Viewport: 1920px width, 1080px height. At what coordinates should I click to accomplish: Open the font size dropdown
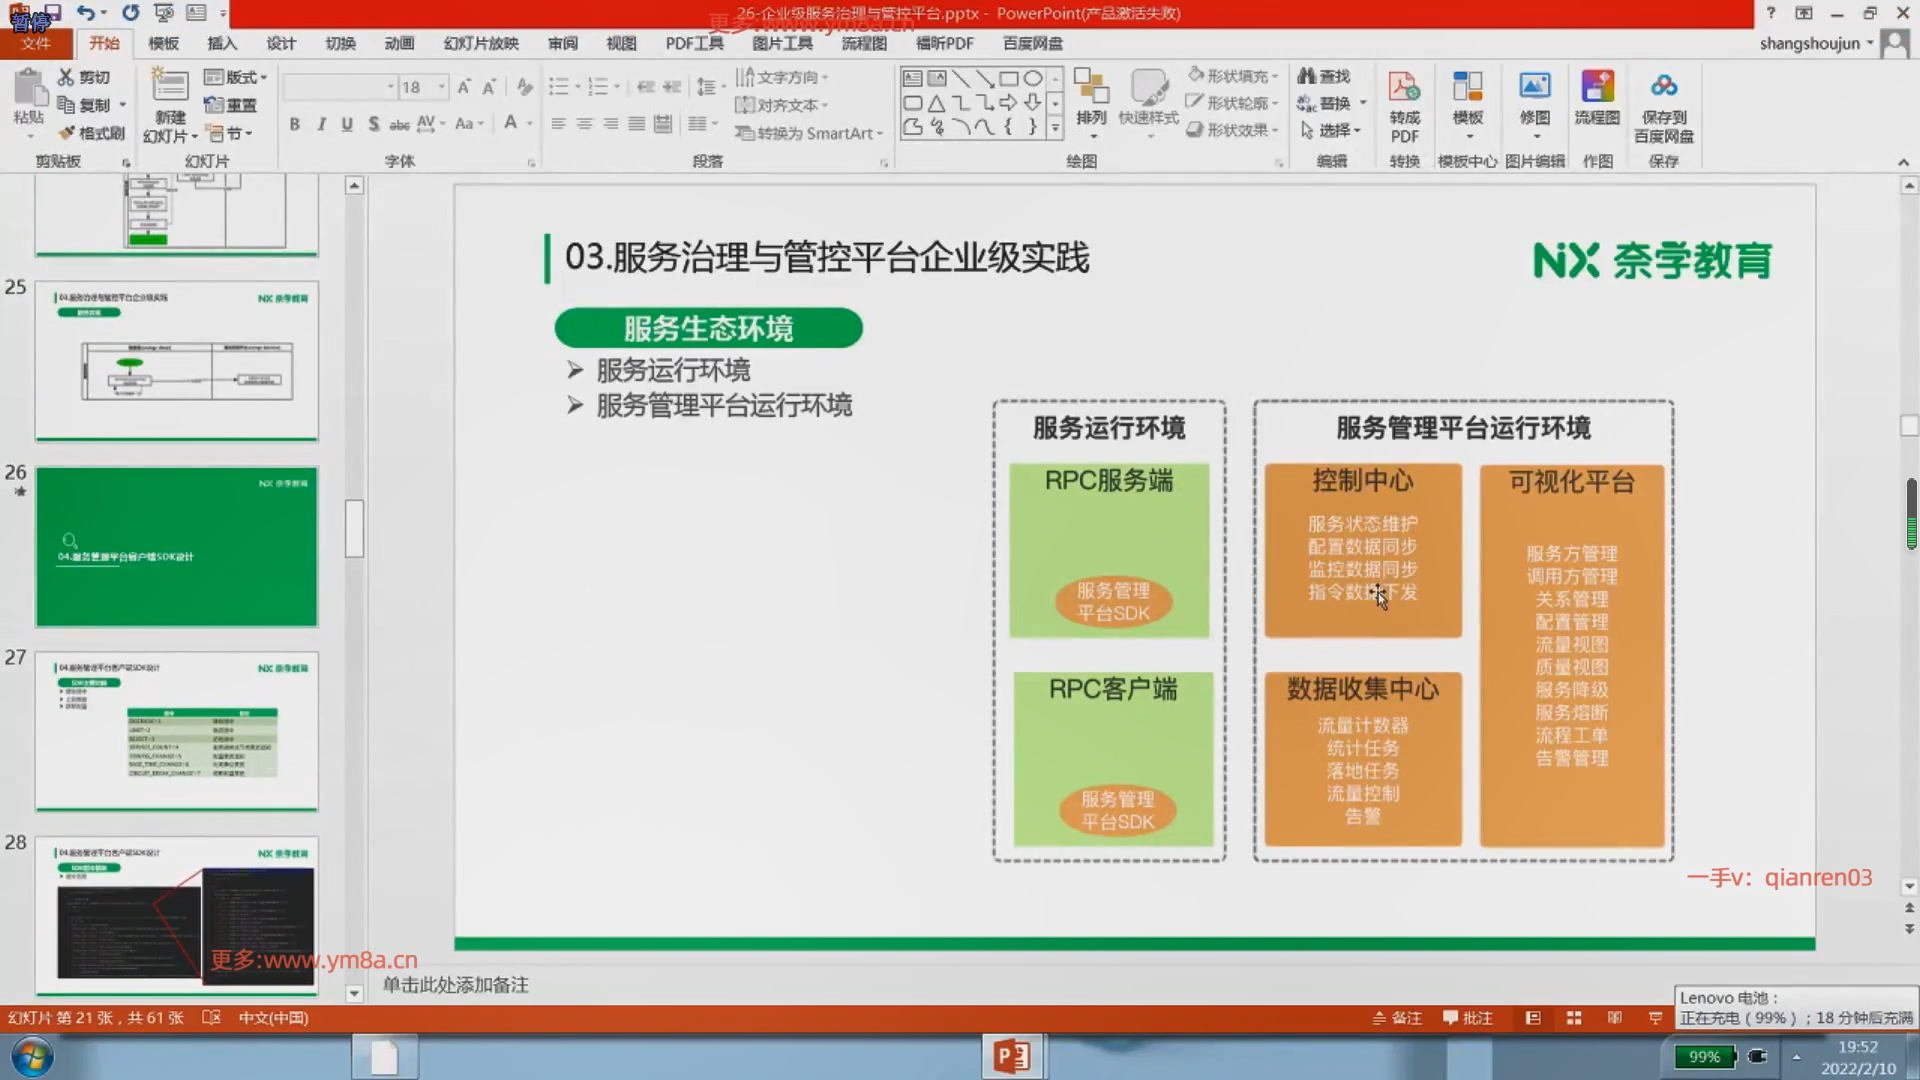click(441, 87)
